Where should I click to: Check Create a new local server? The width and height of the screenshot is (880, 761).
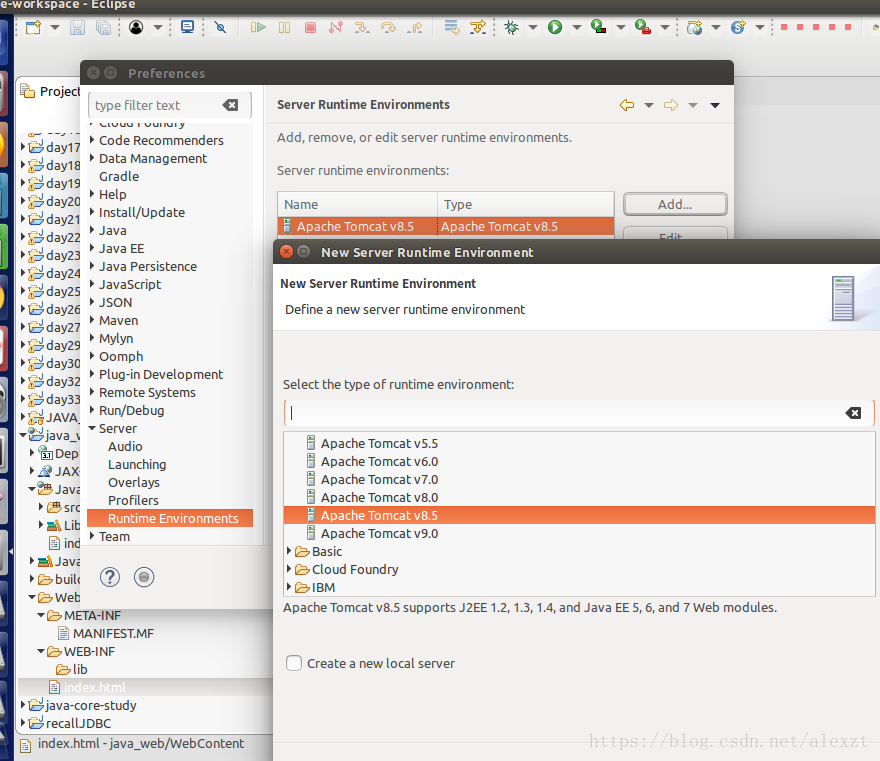pos(294,663)
